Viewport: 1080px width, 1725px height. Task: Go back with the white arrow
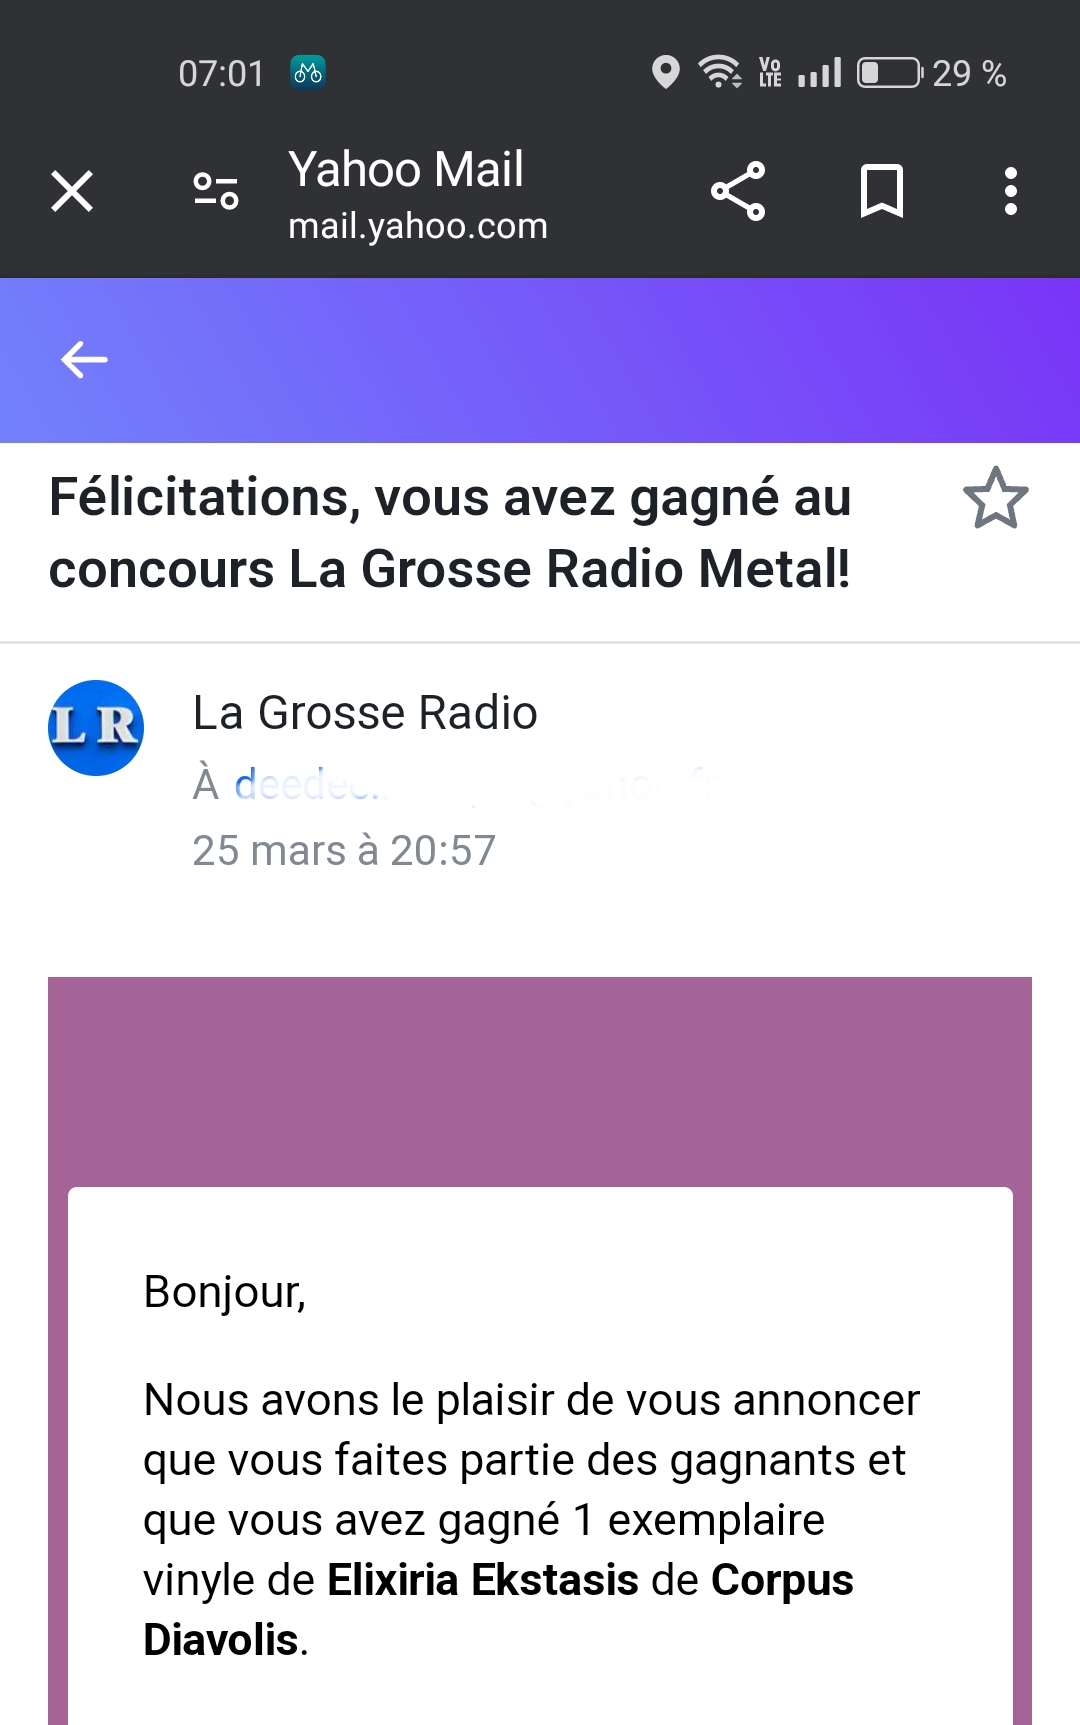click(x=84, y=360)
